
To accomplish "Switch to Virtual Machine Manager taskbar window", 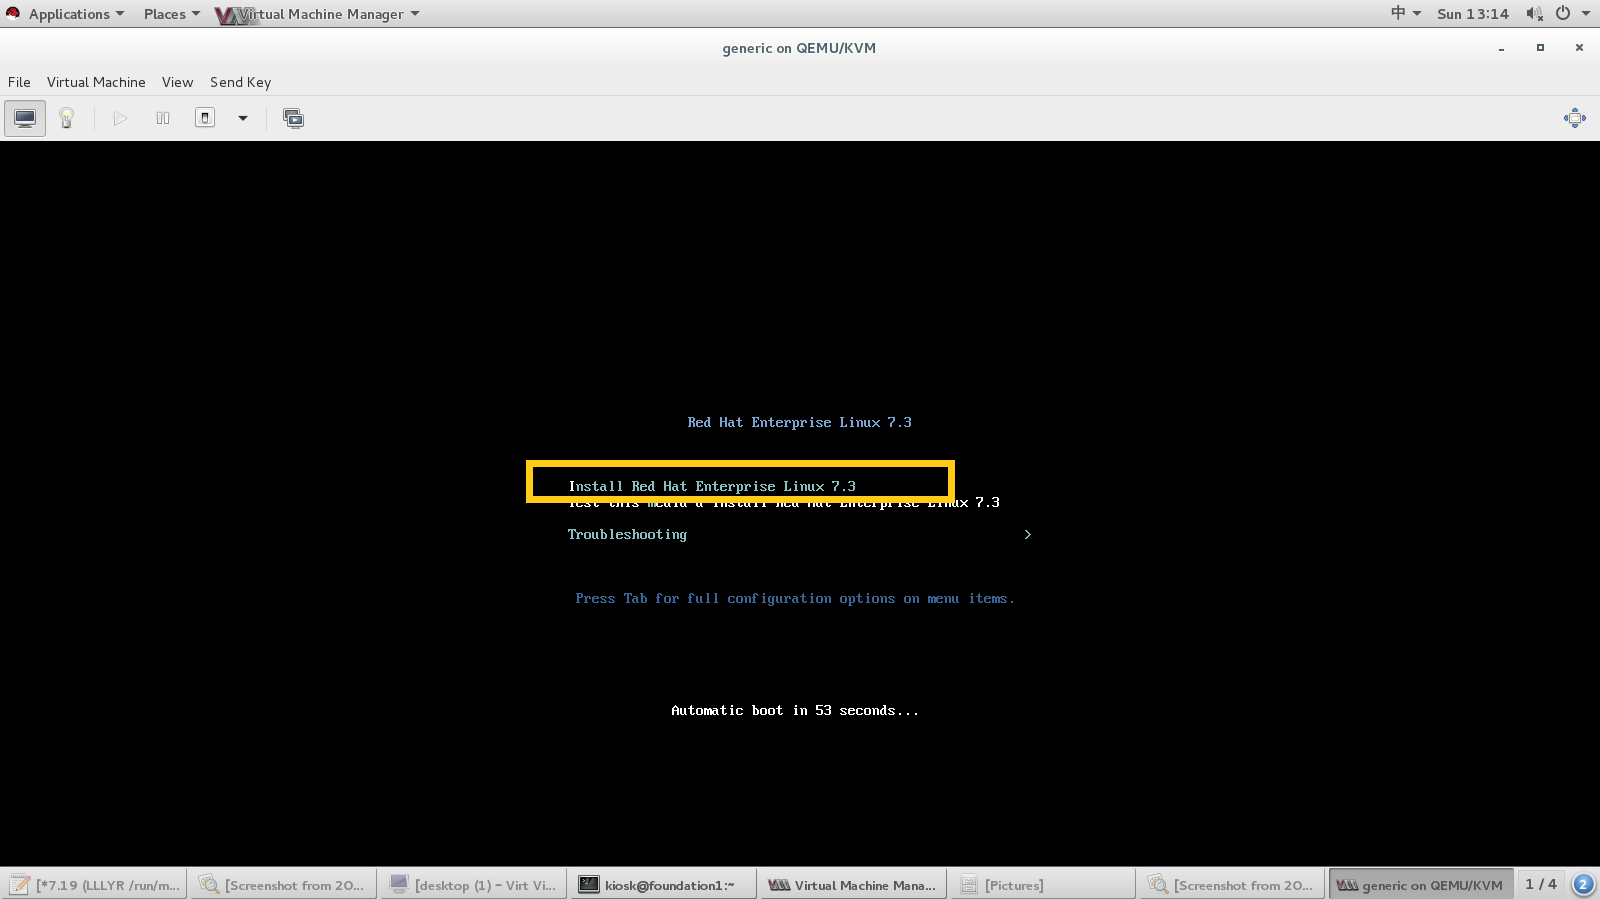I will pos(853,885).
